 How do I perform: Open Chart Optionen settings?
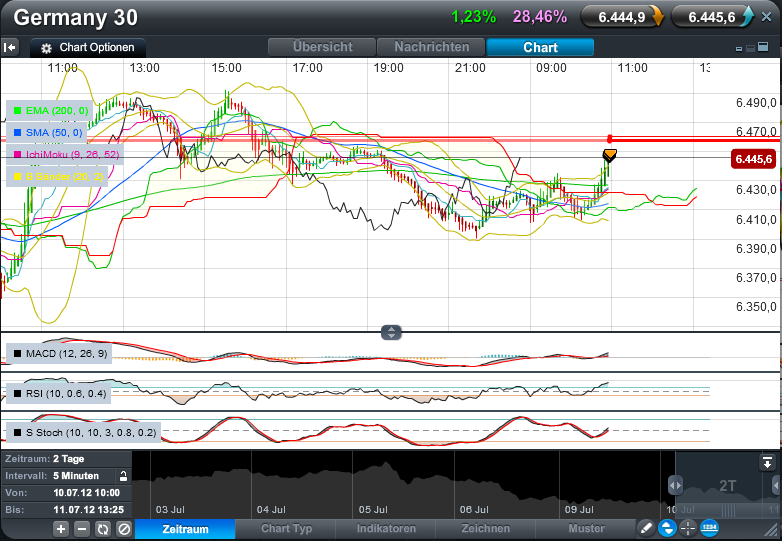pyautogui.click(x=88, y=48)
